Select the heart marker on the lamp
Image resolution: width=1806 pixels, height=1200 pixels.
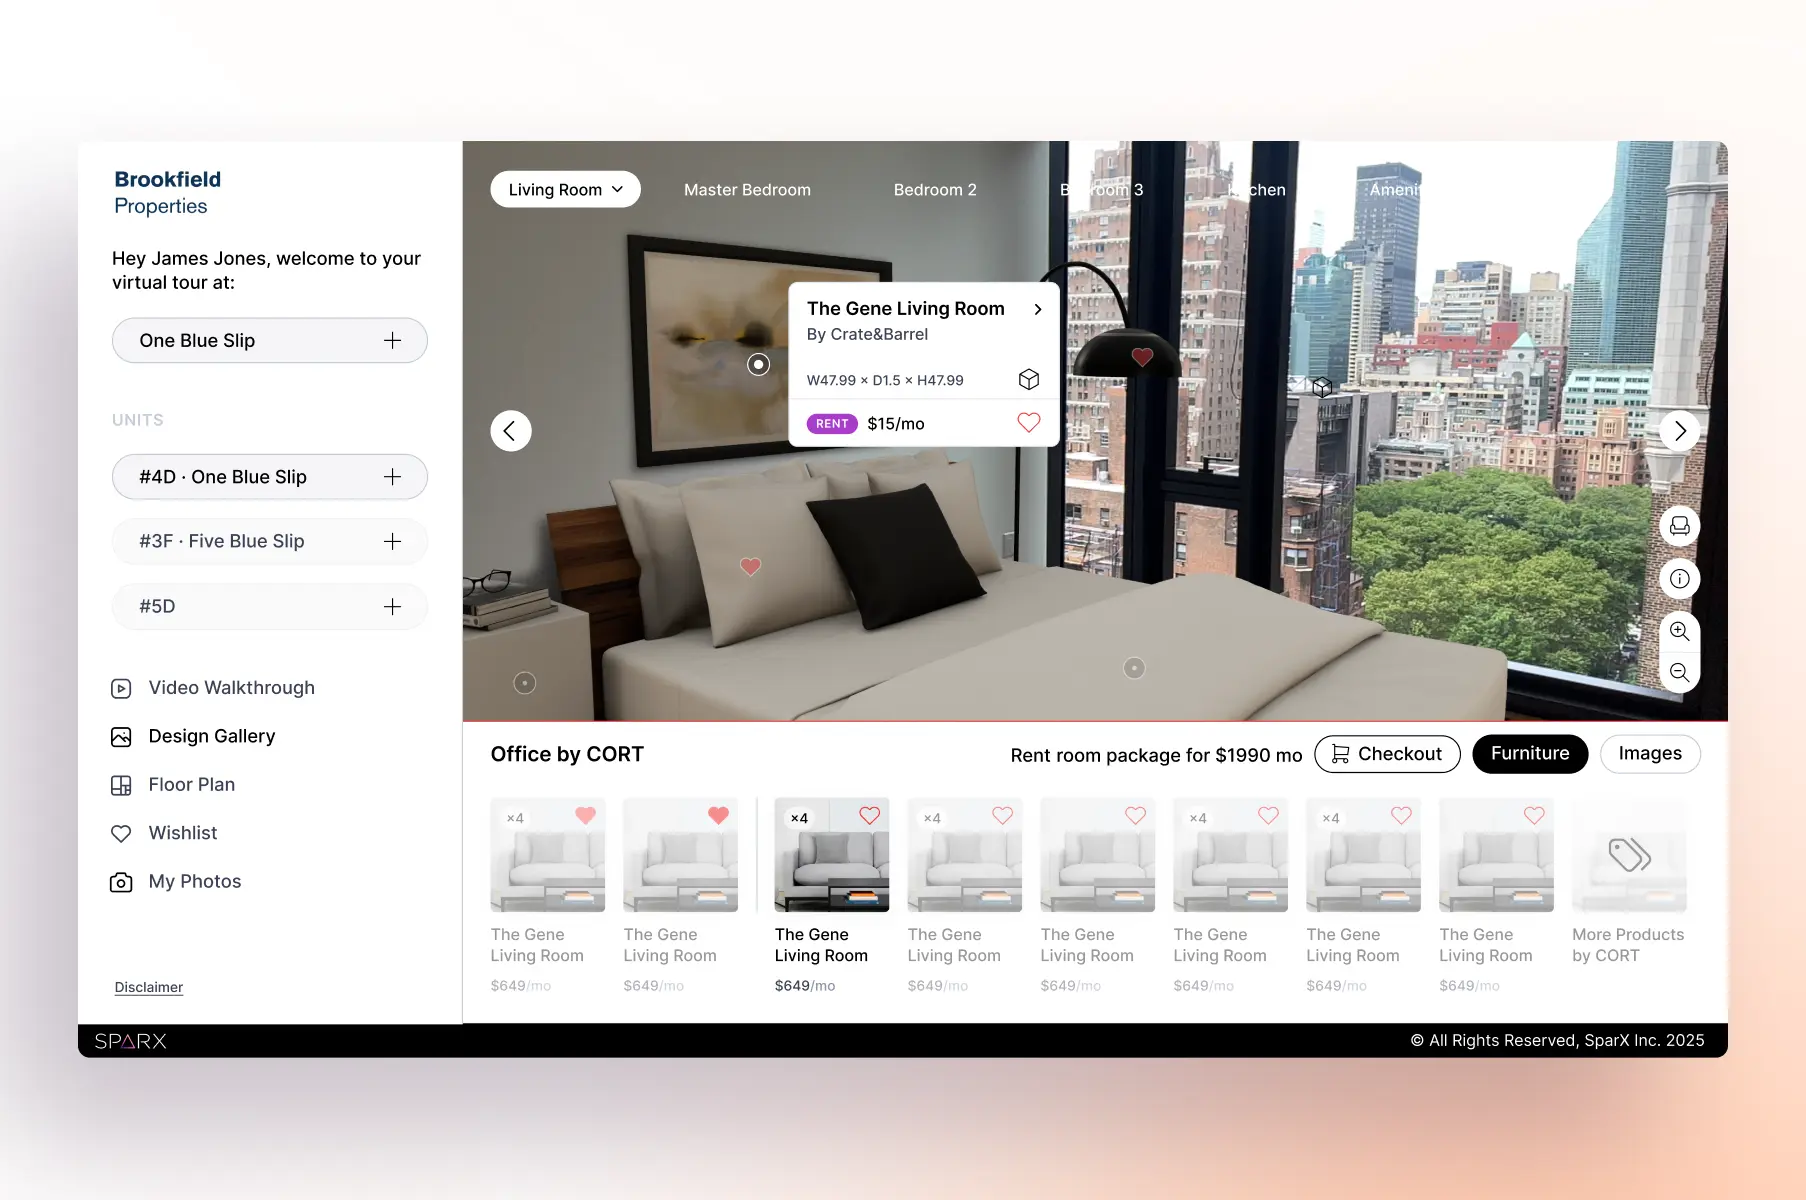click(x=1142, y=356)
